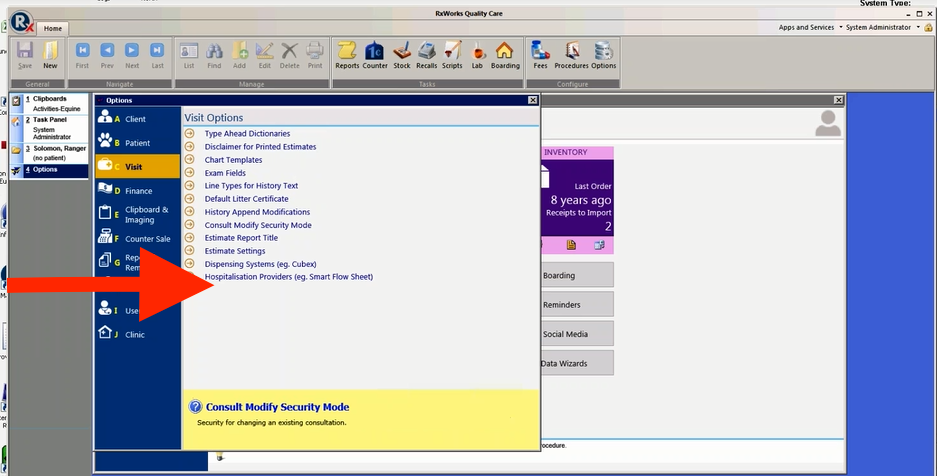Click the RxWorks application logo button
This screenshot has width=937, height=476.
point(22,22)
